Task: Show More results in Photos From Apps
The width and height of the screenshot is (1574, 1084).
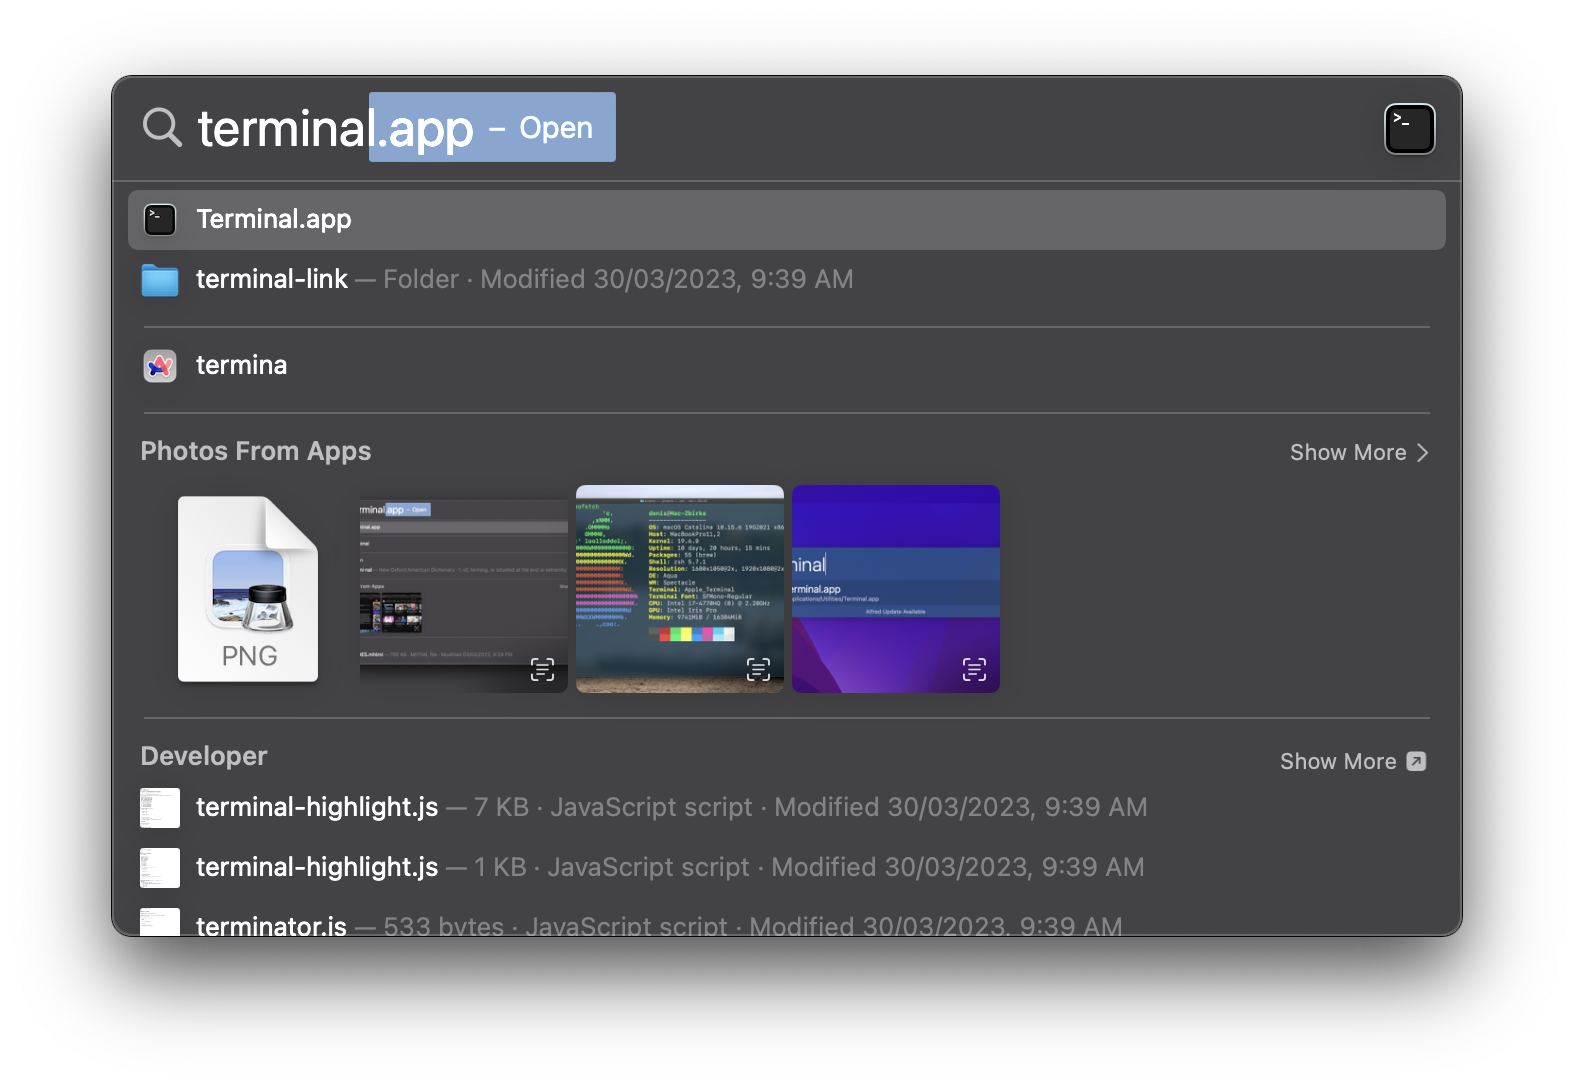Action: pos(1359,453)
